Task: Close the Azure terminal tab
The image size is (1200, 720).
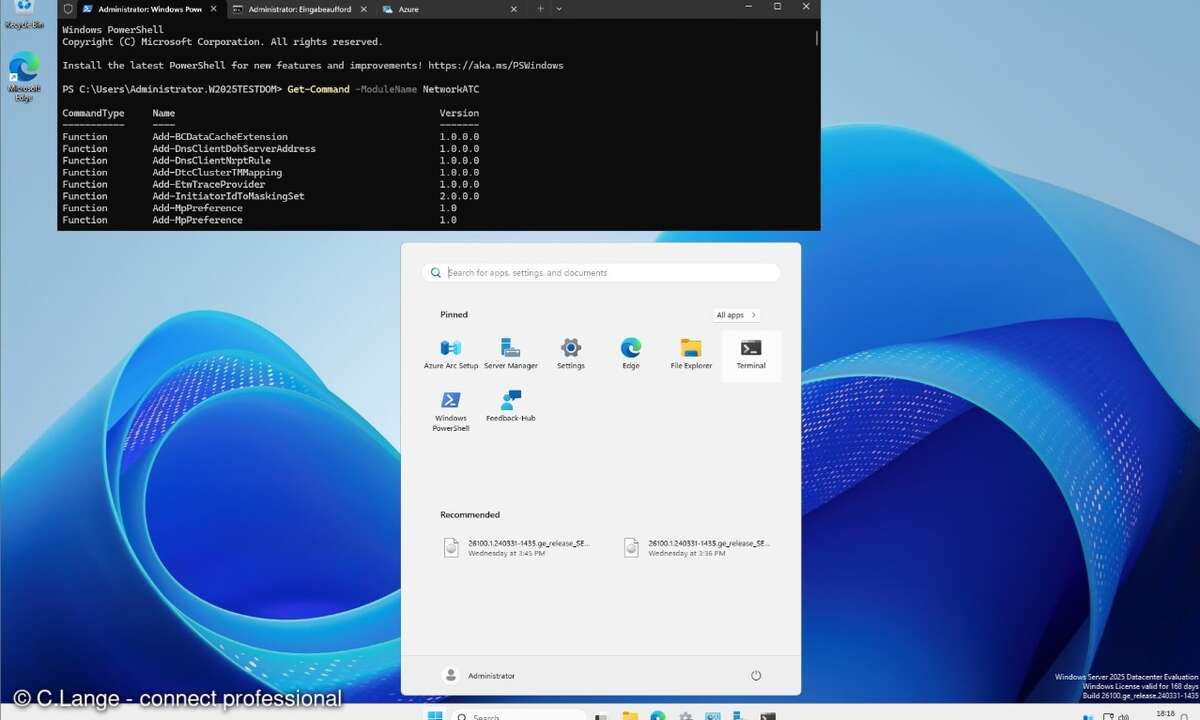Action: tap(513, 9)
